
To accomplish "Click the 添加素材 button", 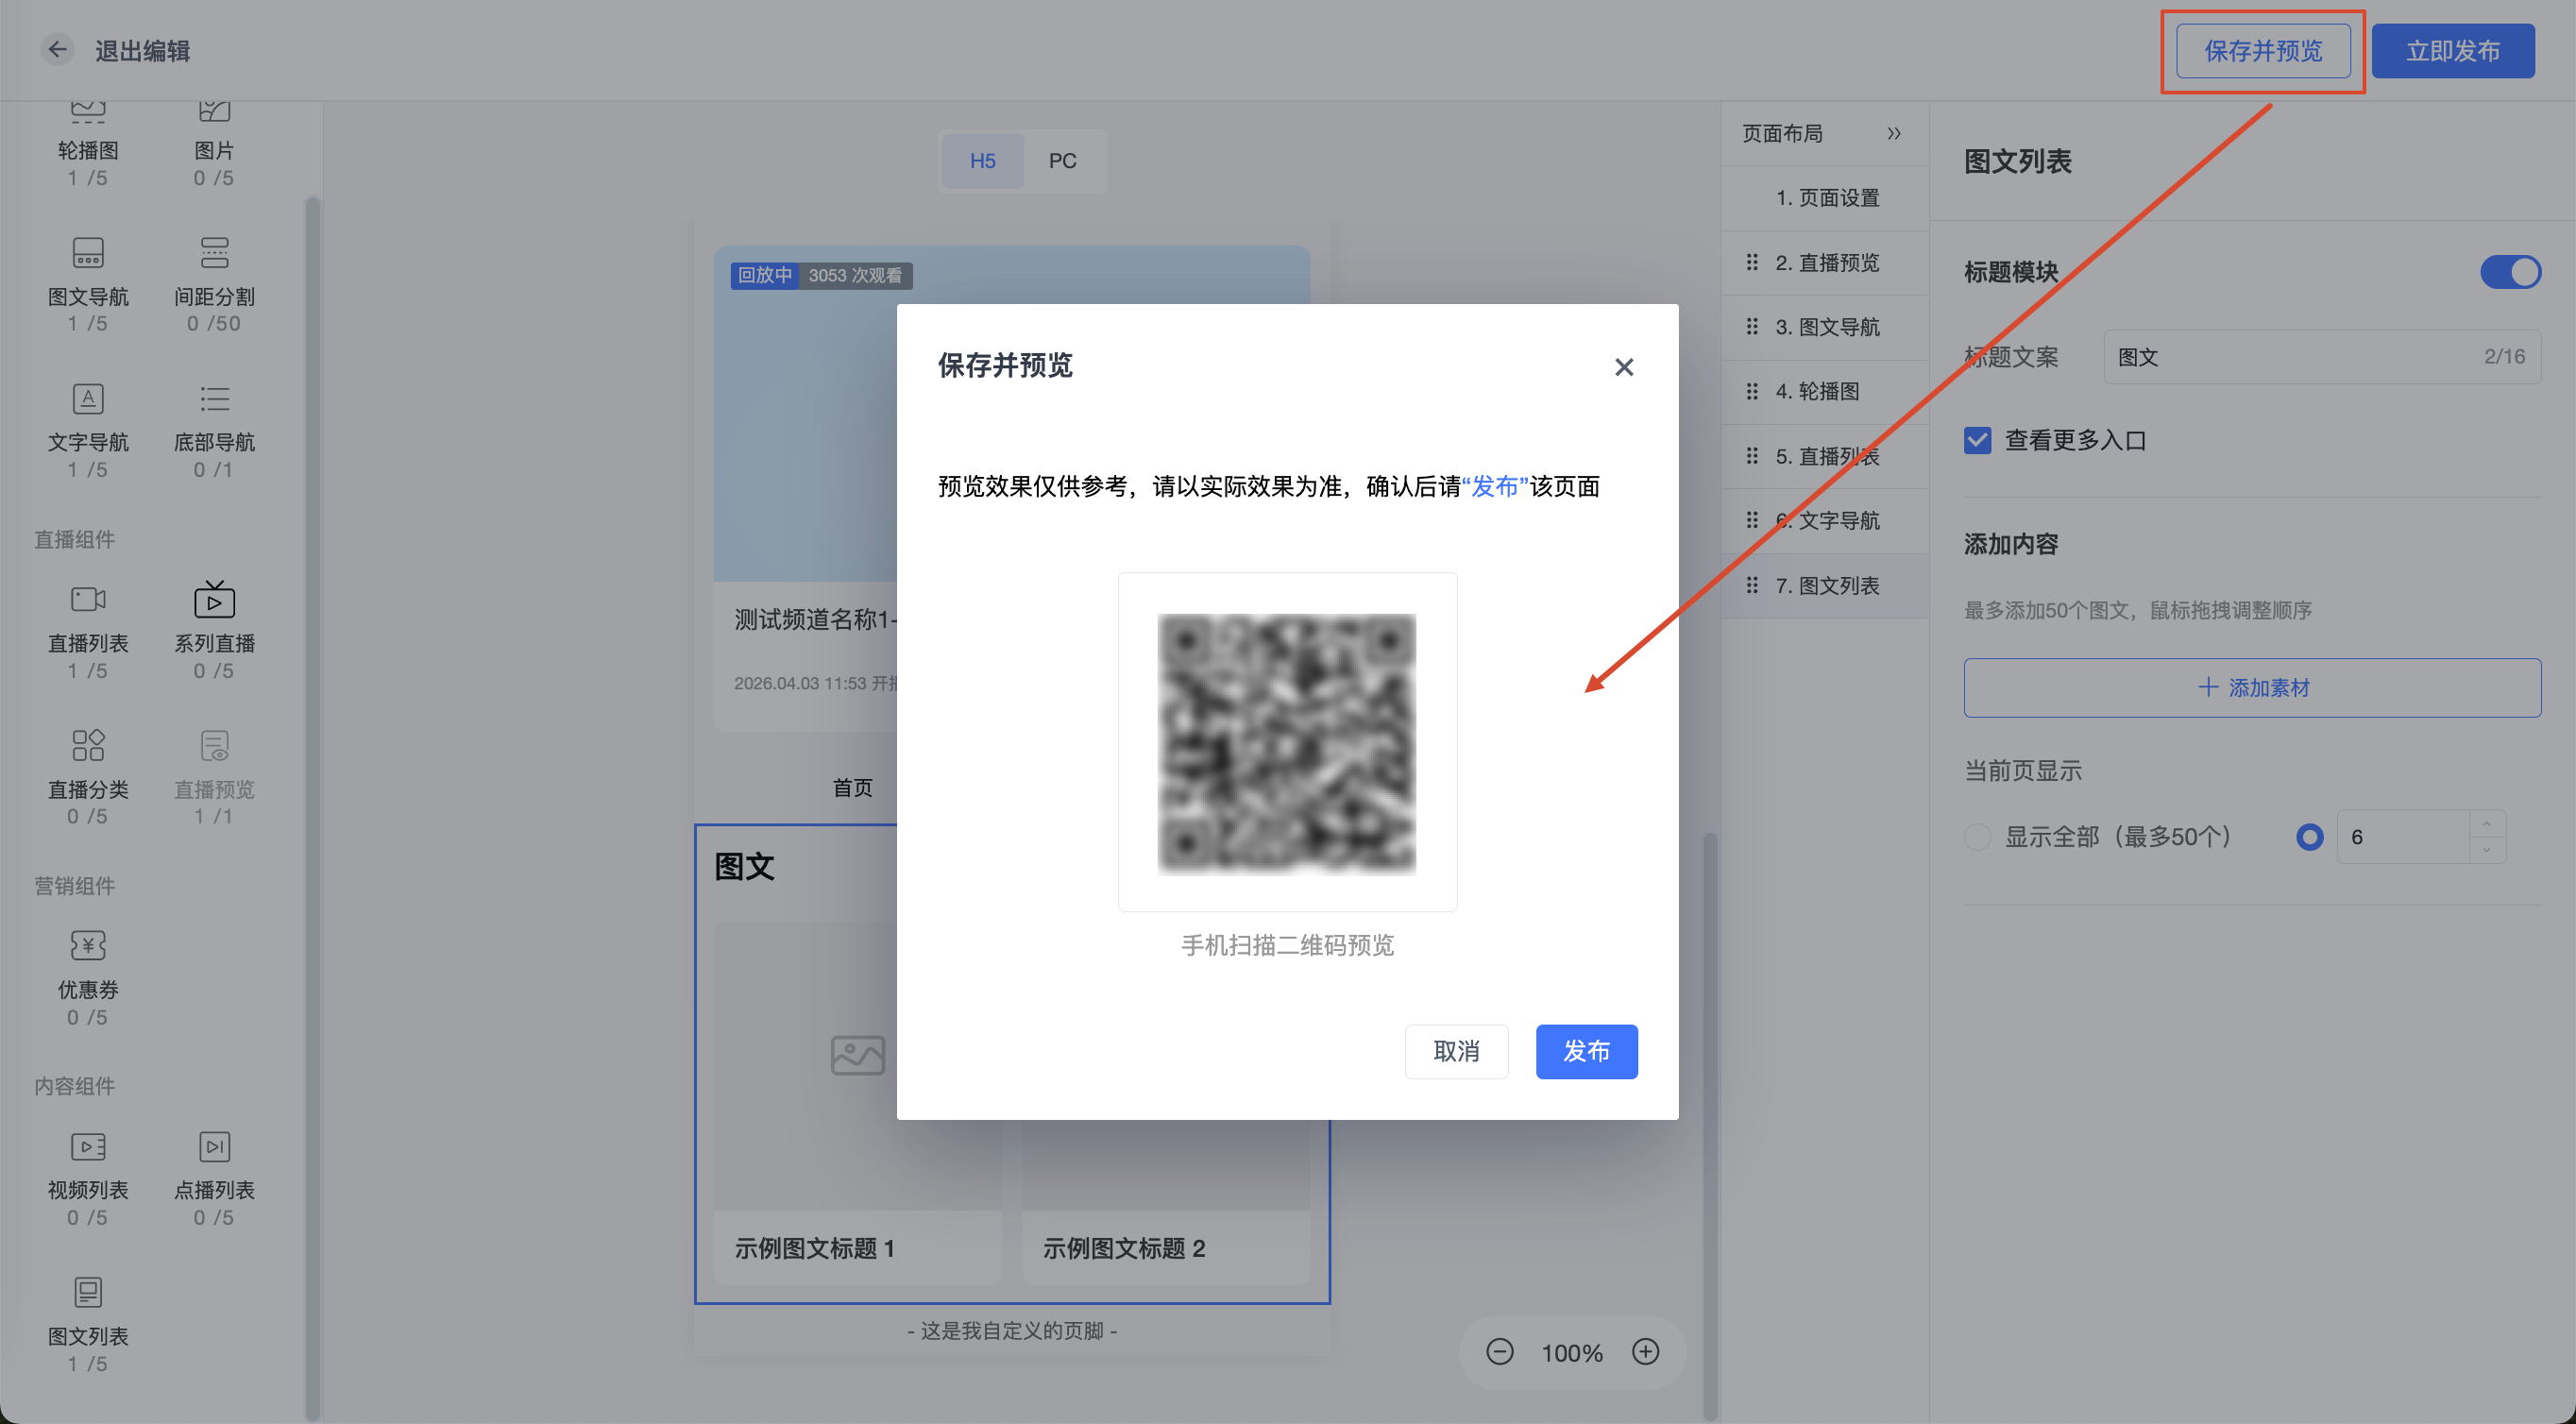I will (2252, 687).
